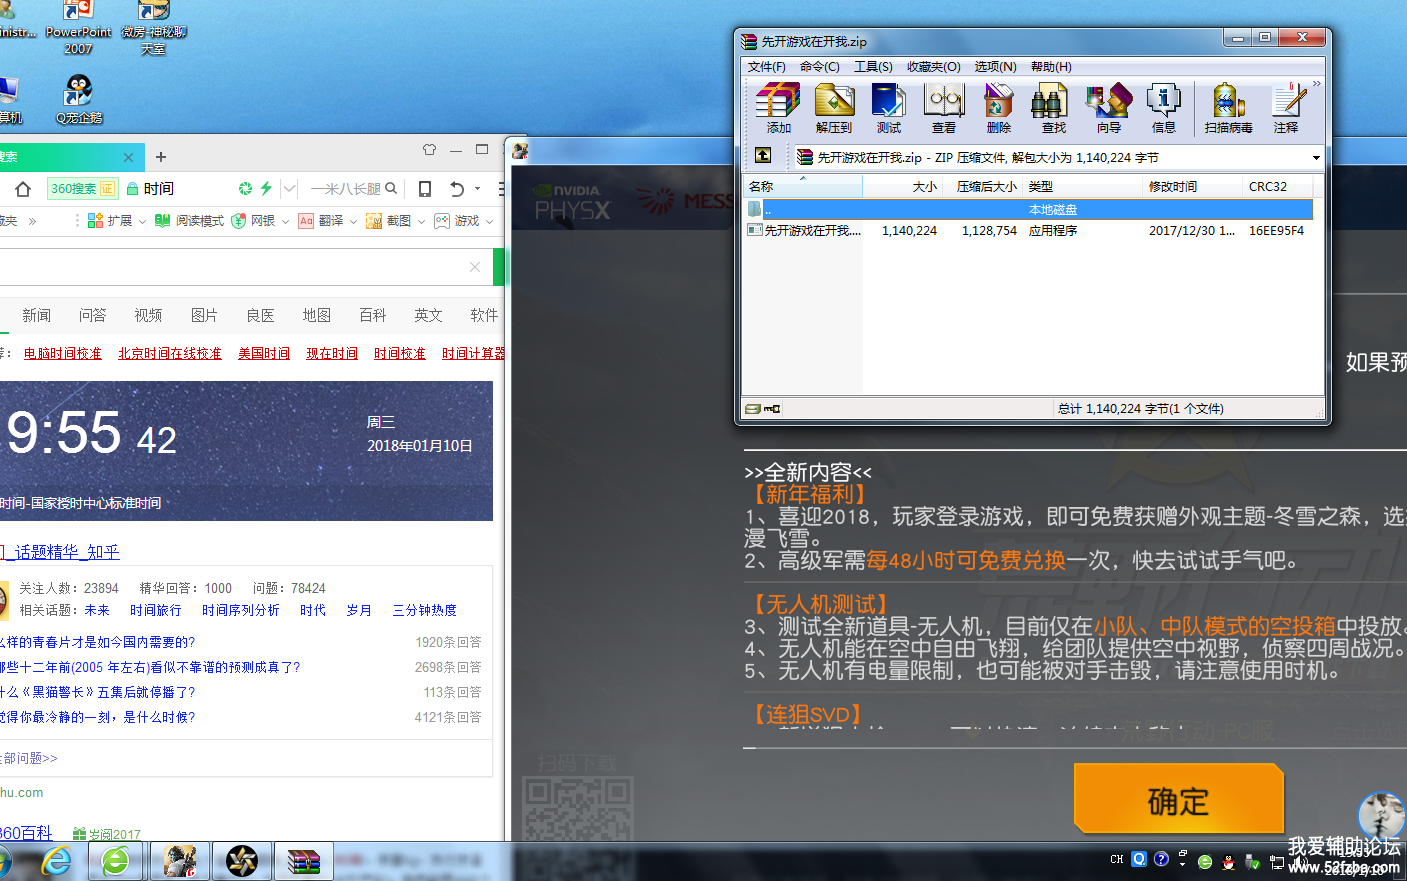1407x881 pixels.
Task: Switch to the 视频 search tab
Action: tap(149, 315)
